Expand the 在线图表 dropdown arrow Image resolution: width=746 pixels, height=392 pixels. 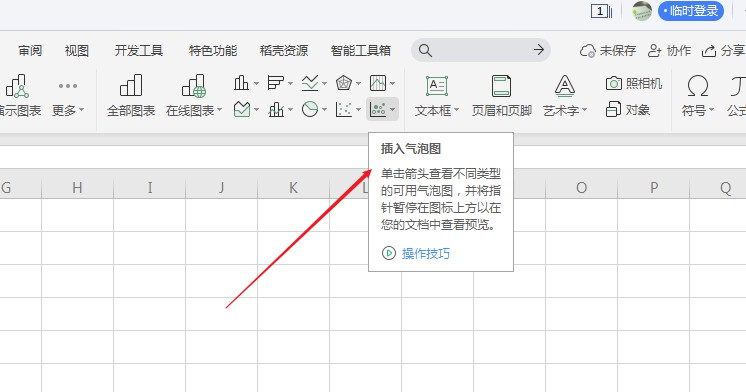point(219,110)
